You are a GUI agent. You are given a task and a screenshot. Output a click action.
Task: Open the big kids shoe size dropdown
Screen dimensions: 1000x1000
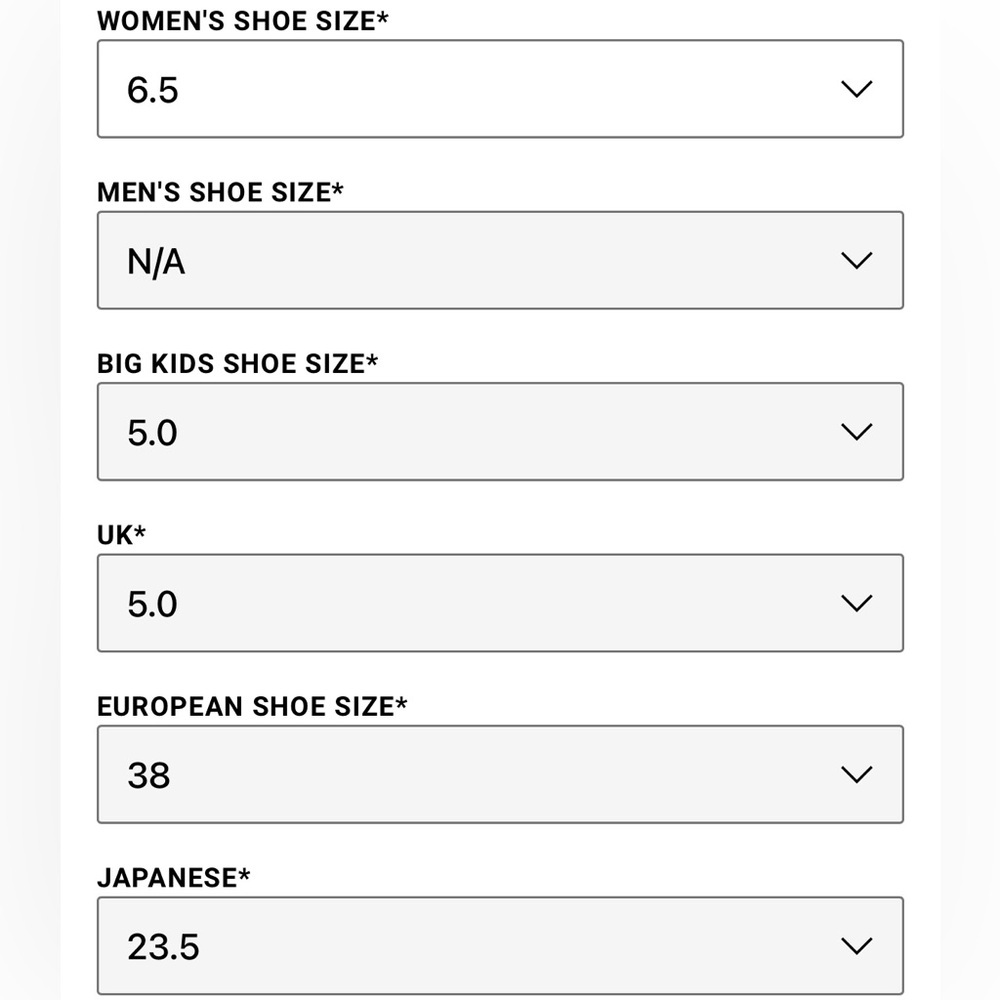(x=498, y=432)
